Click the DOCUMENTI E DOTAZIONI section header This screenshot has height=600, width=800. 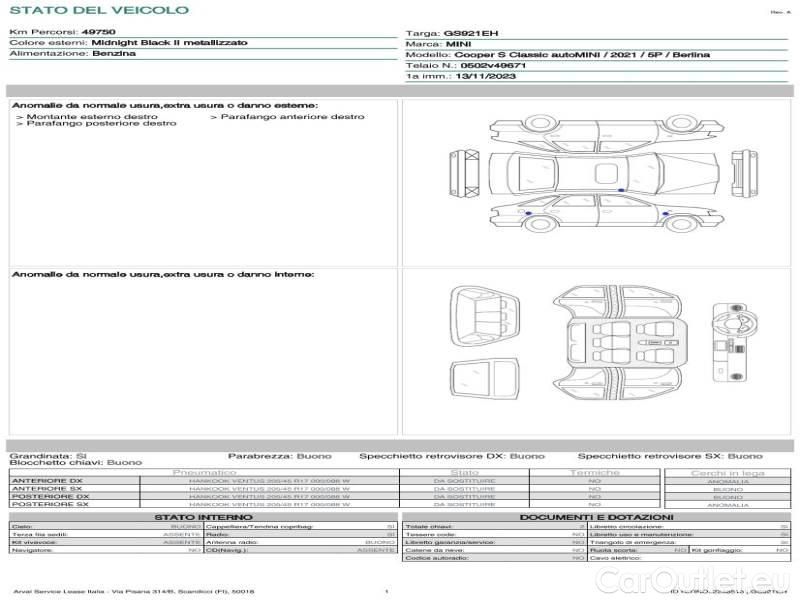pos(596,517)
